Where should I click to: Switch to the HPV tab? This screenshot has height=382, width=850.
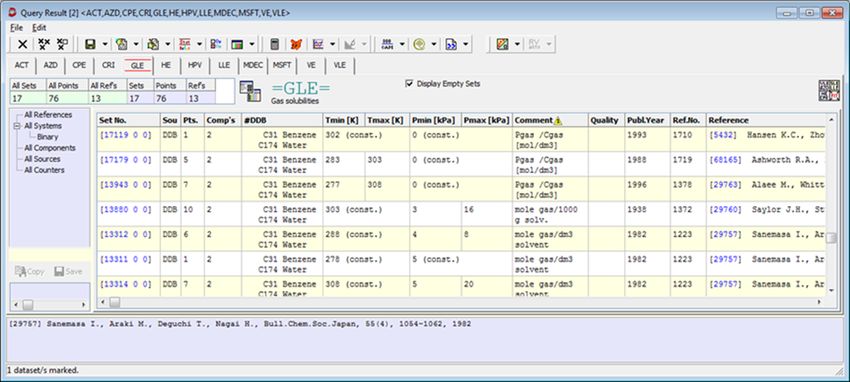click(195, 65)
